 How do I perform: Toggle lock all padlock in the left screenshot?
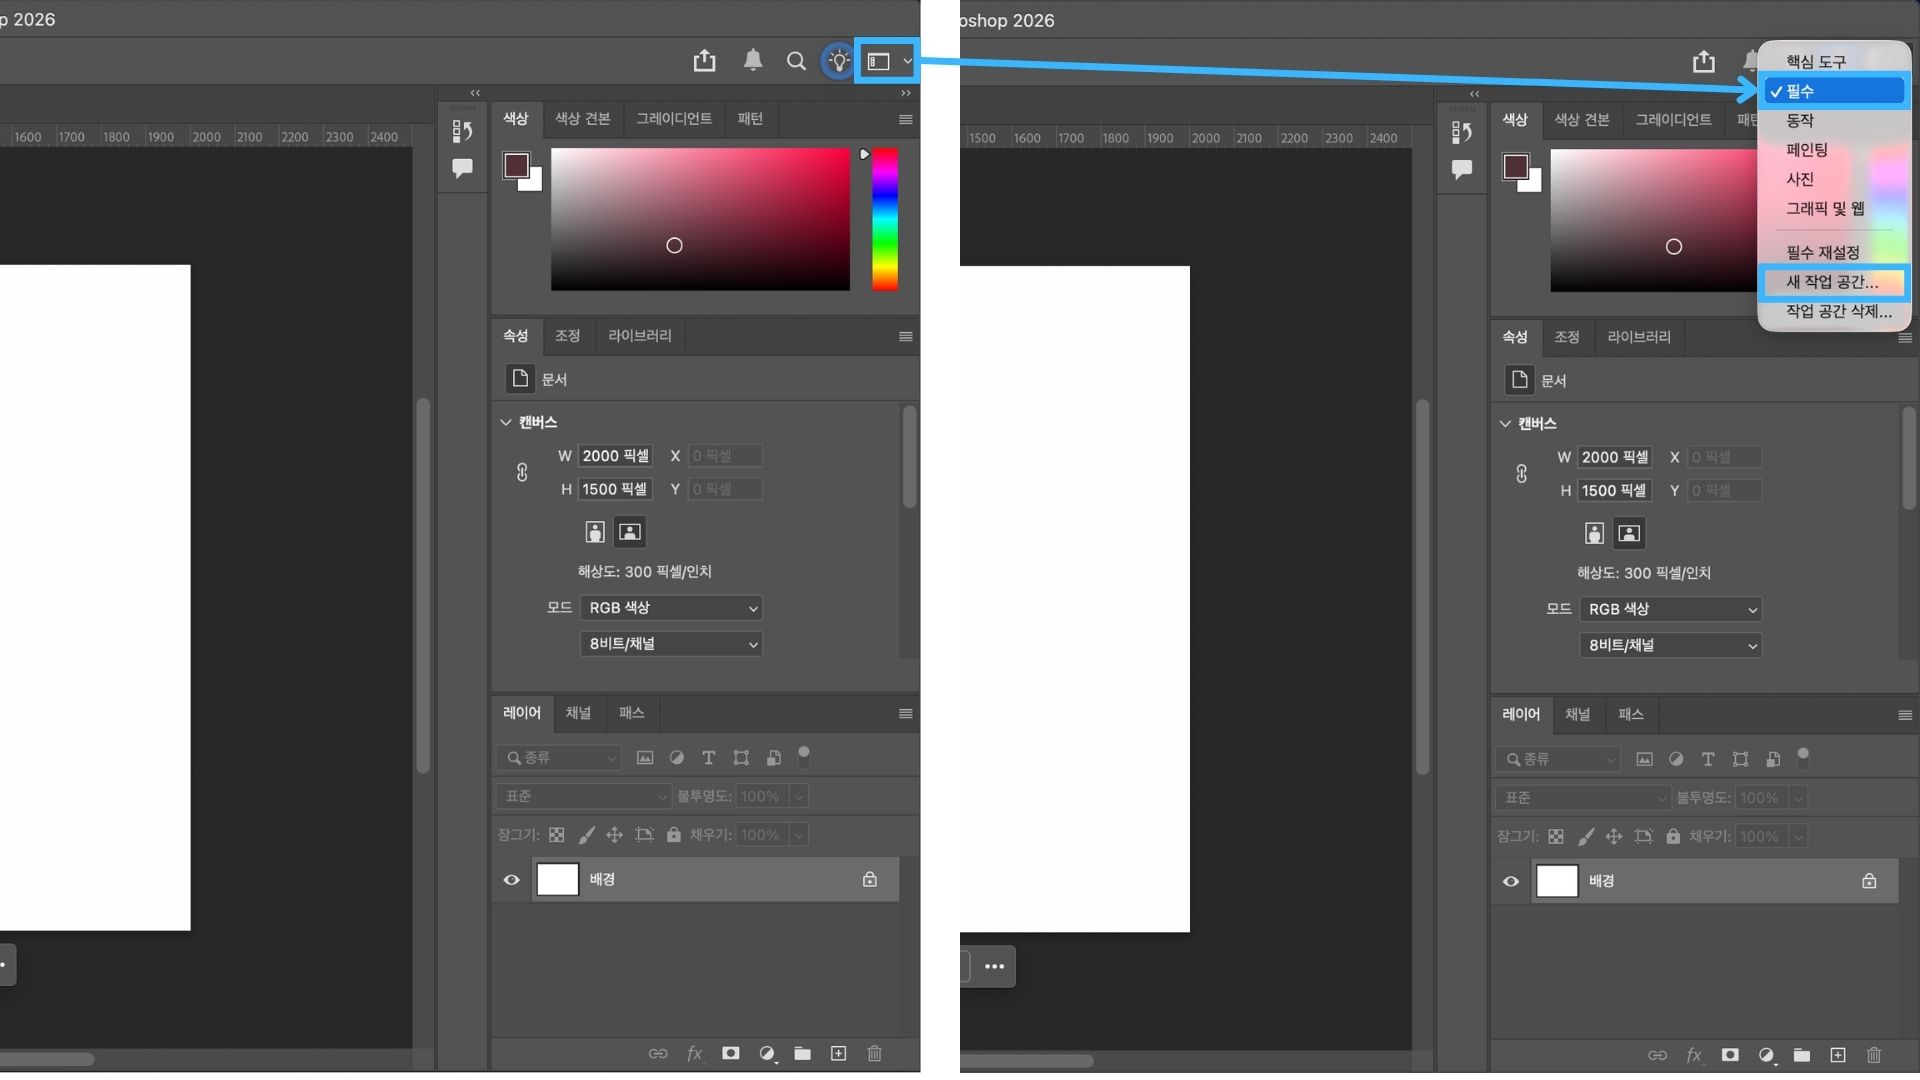point(674,835)
